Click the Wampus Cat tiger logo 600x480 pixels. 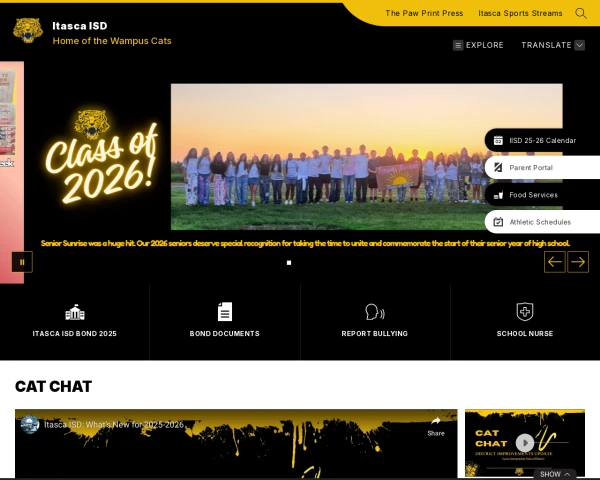point(28,31)
